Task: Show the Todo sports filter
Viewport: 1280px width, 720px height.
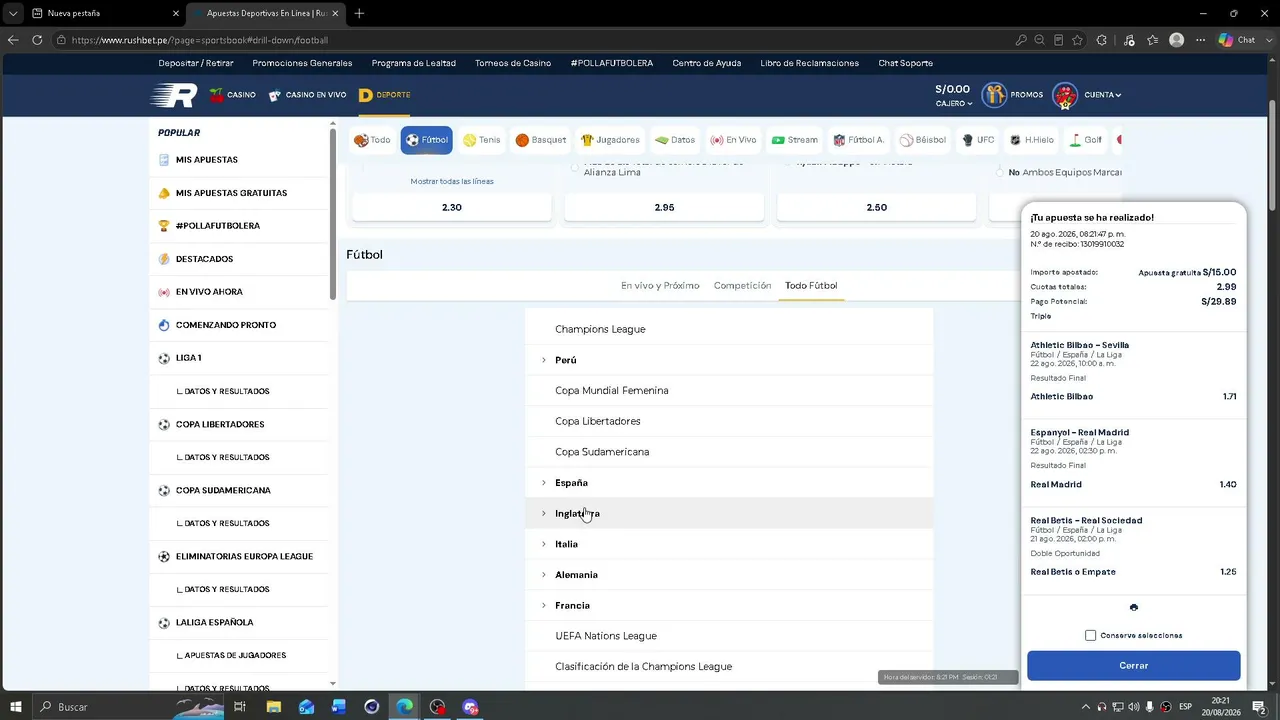Action: [372, 140]
